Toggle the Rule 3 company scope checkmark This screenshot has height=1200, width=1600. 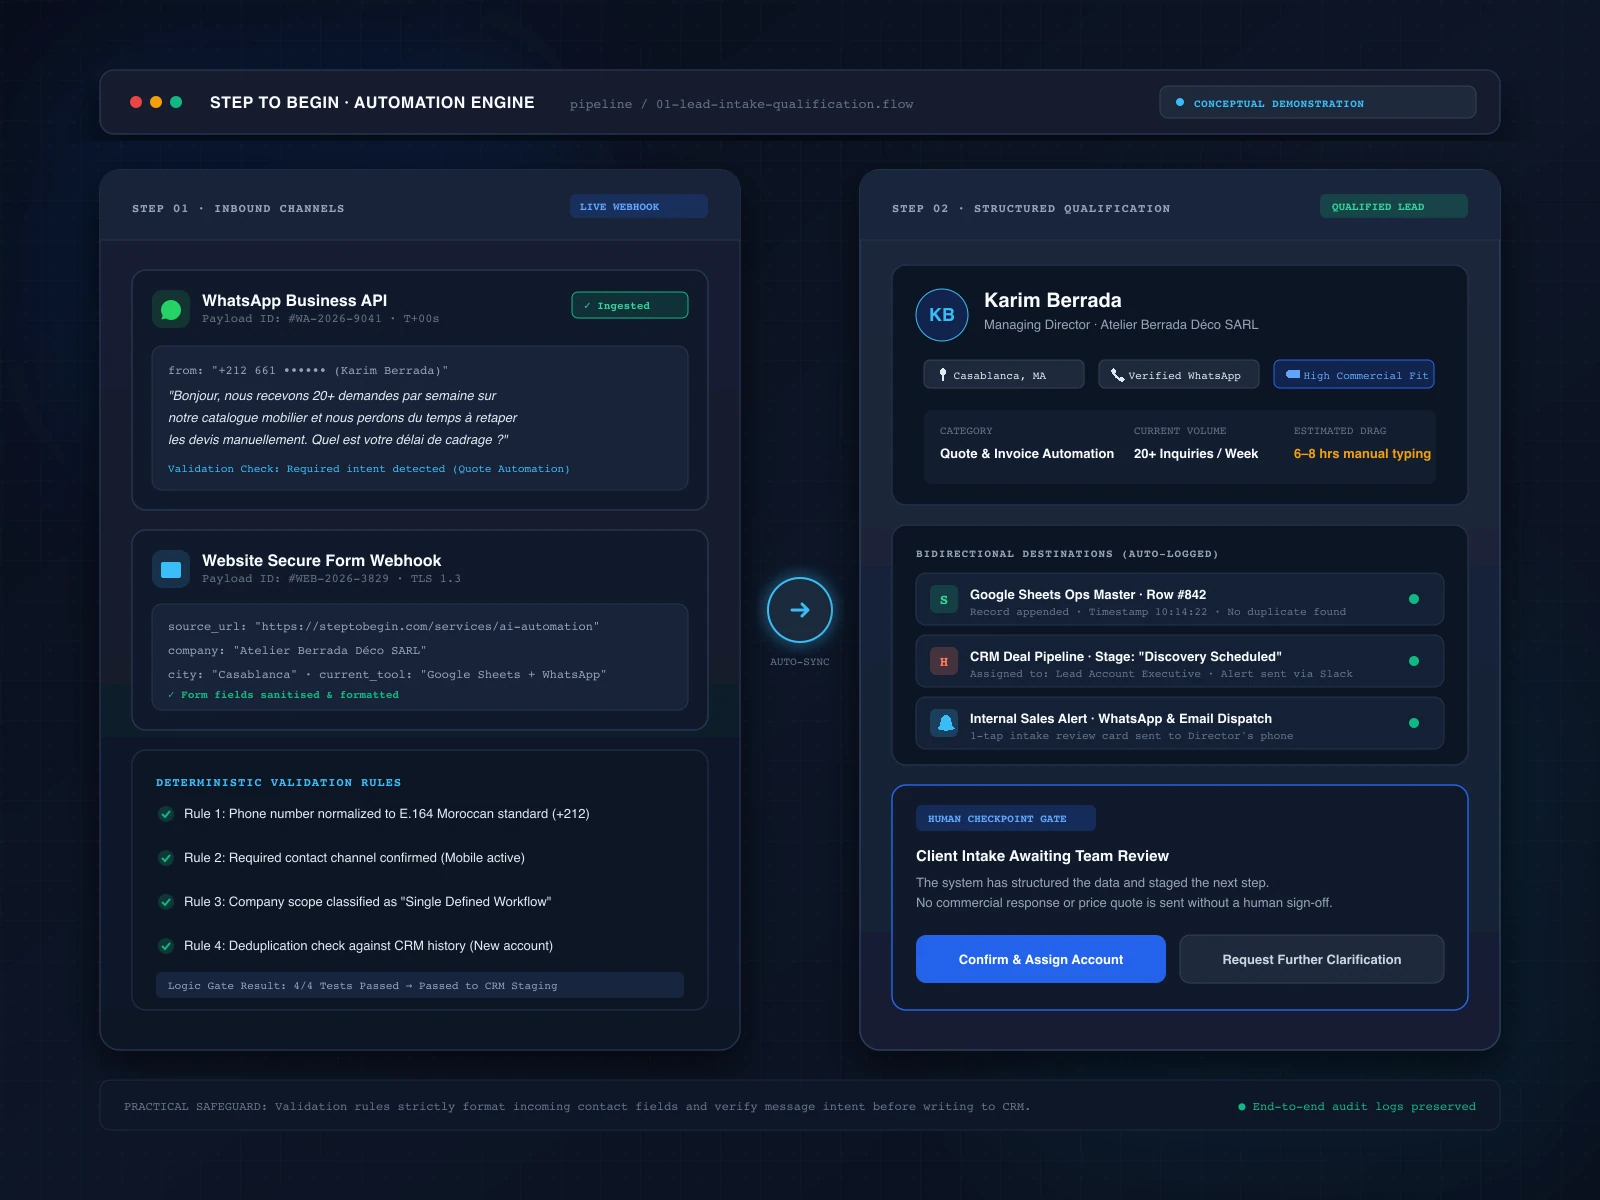pyautogui.click(x=166, y=902)
